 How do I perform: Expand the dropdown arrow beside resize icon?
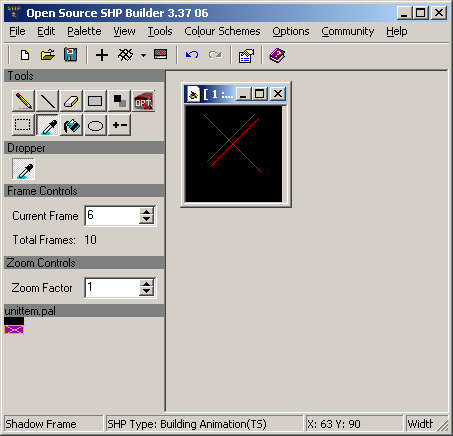click(x=143, y=55)
